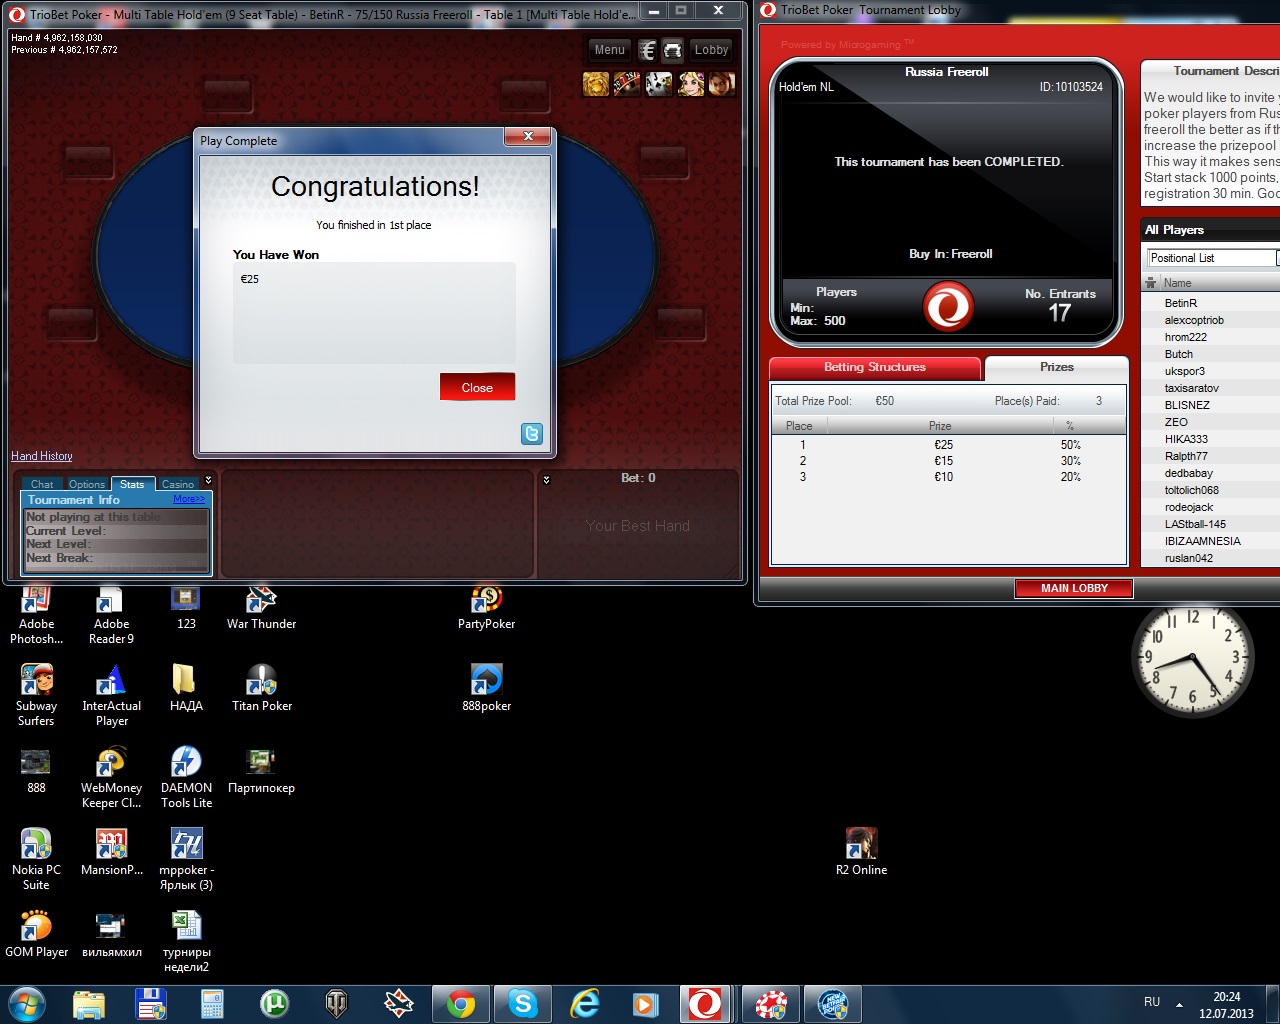Viewport: 1280px width, 1024px height.
Task: Select player taxisaratov in the list
Action: click(x=1192, y=388)
